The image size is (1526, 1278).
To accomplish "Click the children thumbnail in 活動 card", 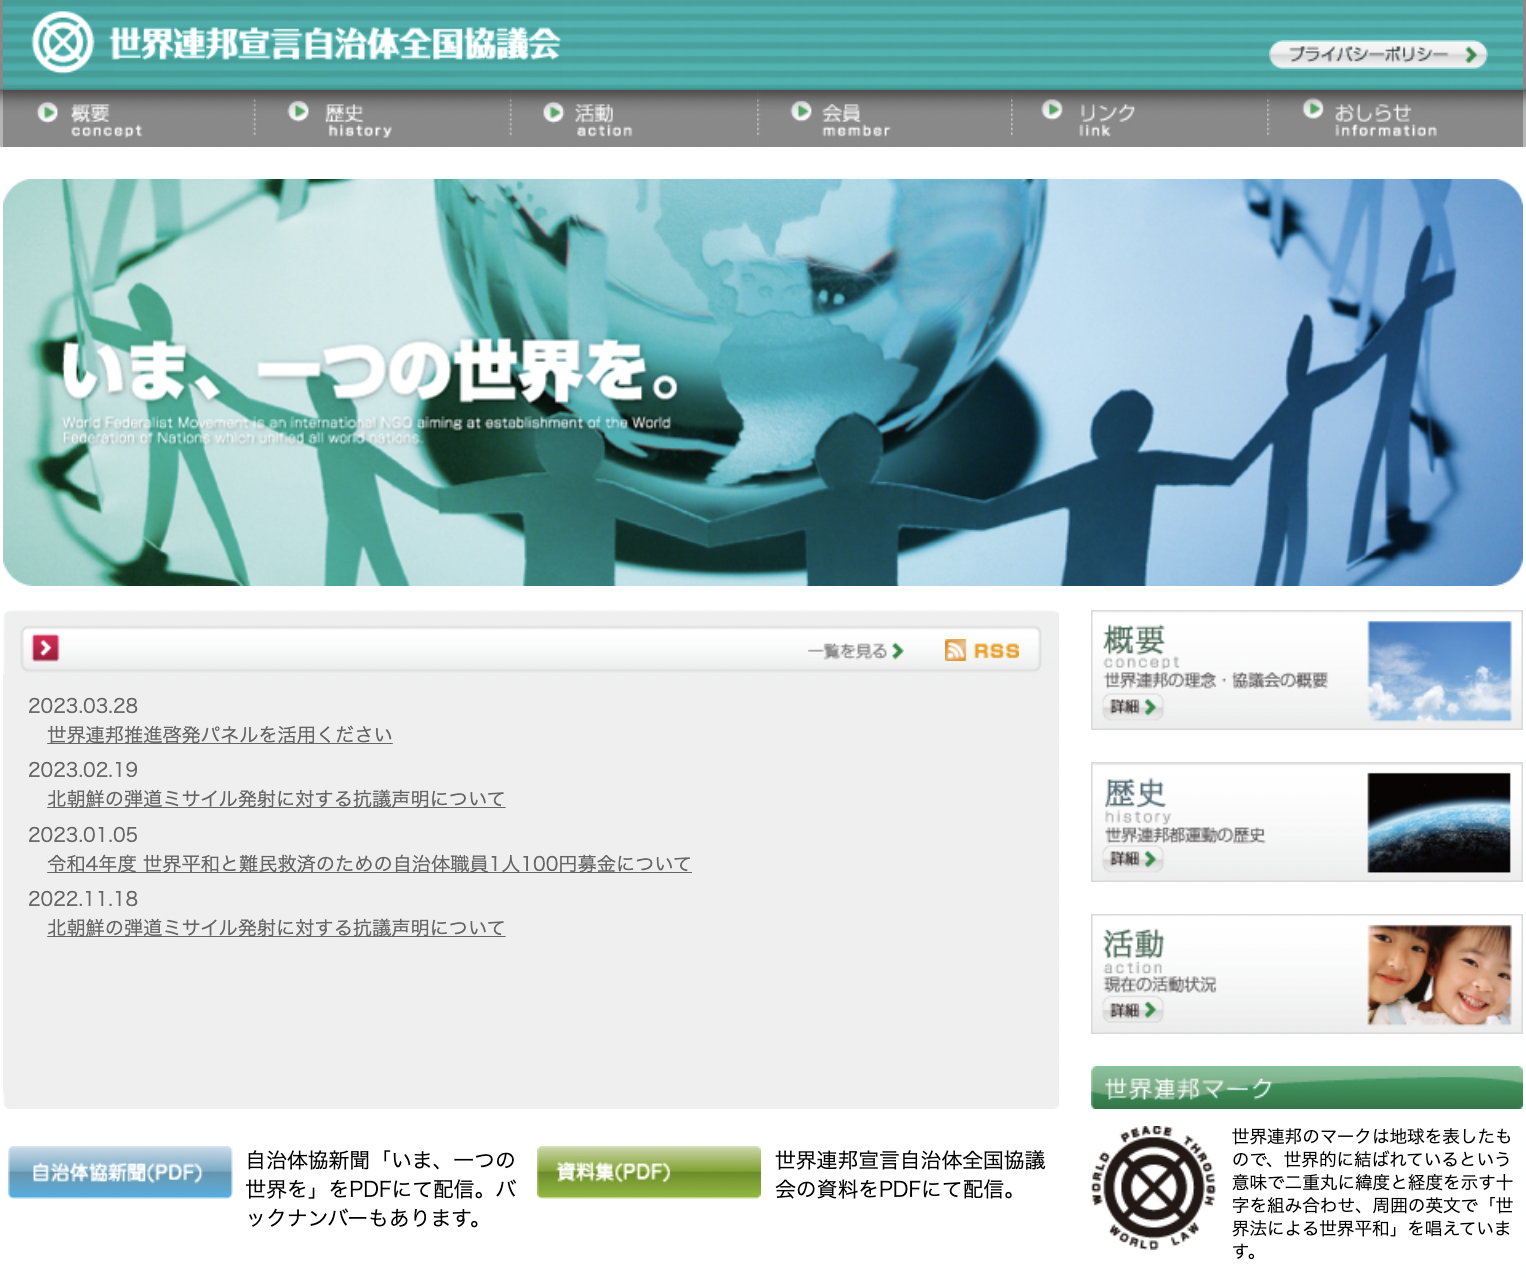I will coord(1439,975).
